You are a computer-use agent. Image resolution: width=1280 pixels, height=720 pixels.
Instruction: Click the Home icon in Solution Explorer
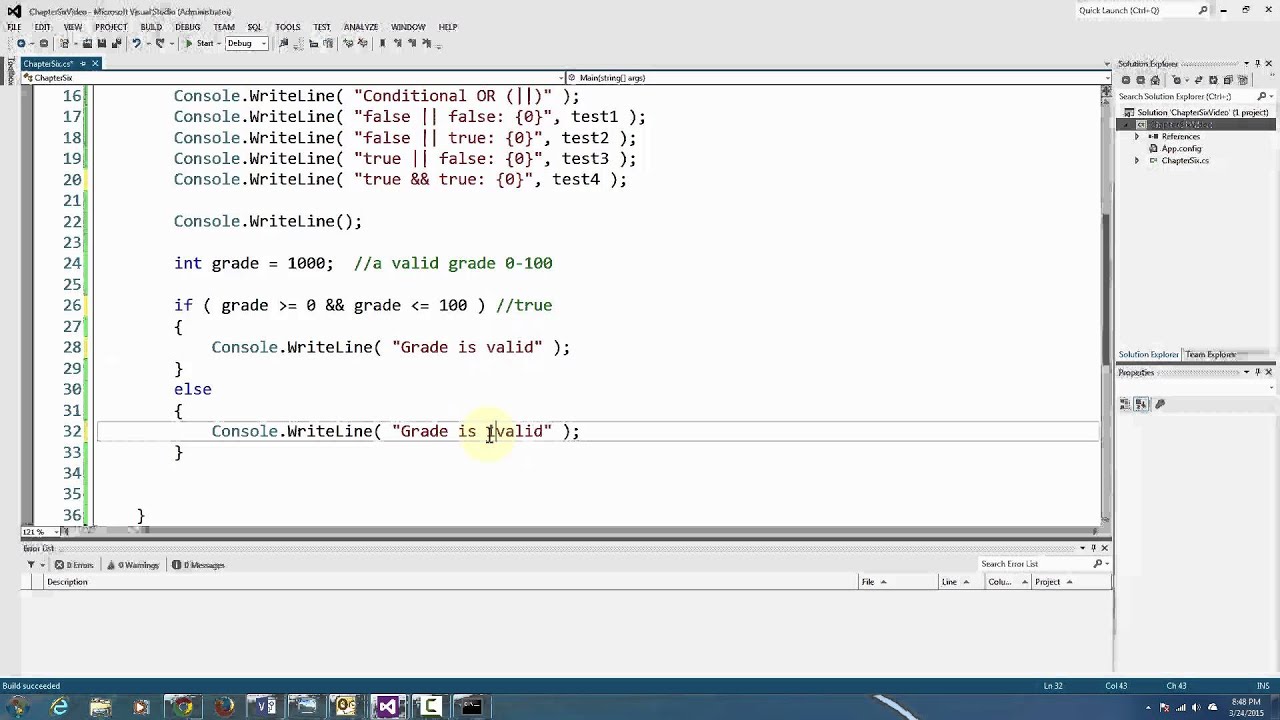pos(1155,80)
